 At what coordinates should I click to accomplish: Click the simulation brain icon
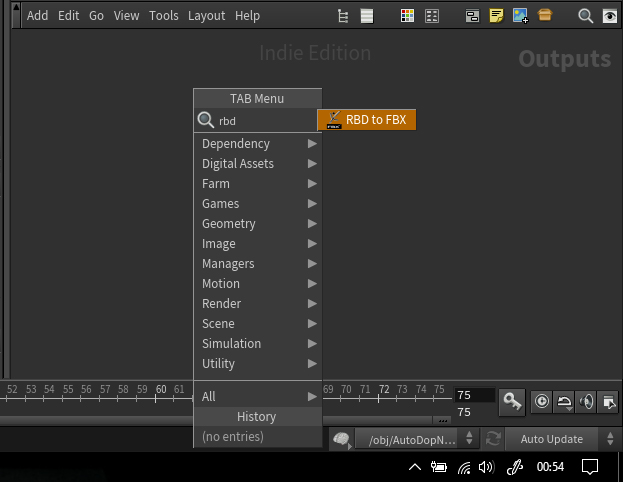coord(342,439)
